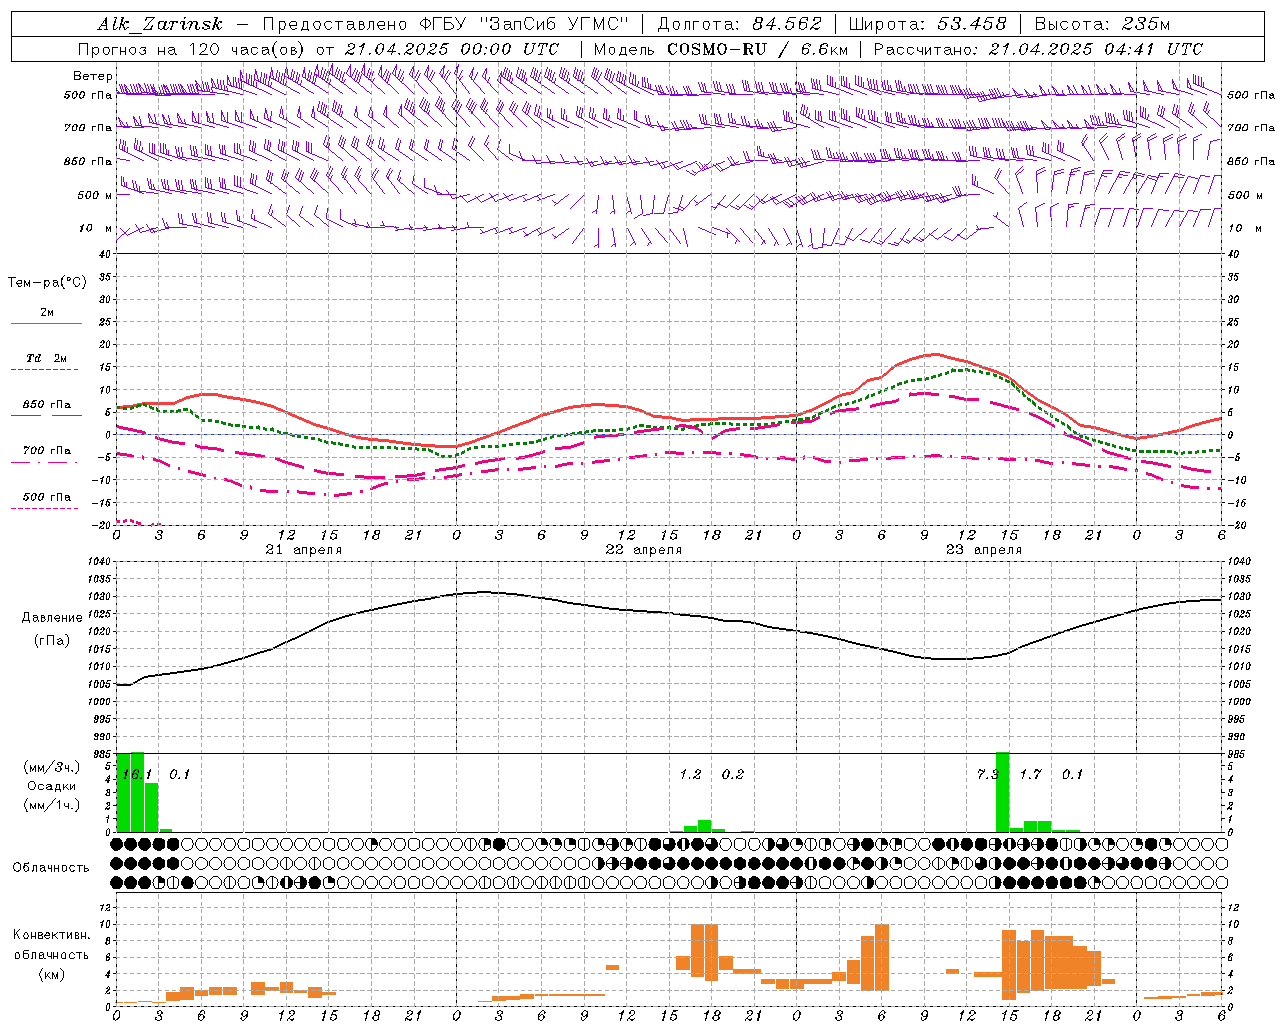Select the elevation text Высота: 235м
1280x1024 pixels.
point(1102,24)
